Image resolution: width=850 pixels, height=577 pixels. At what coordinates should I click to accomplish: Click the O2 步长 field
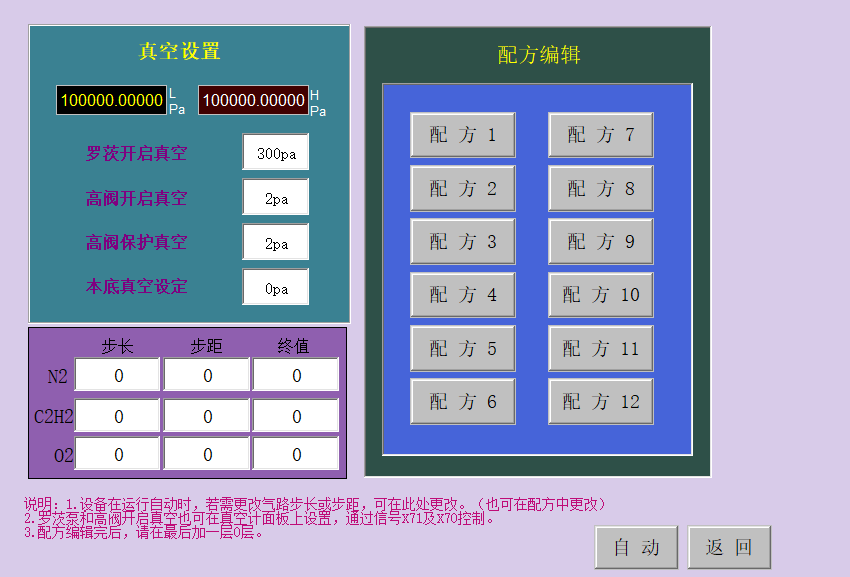[x=118, y=455]
